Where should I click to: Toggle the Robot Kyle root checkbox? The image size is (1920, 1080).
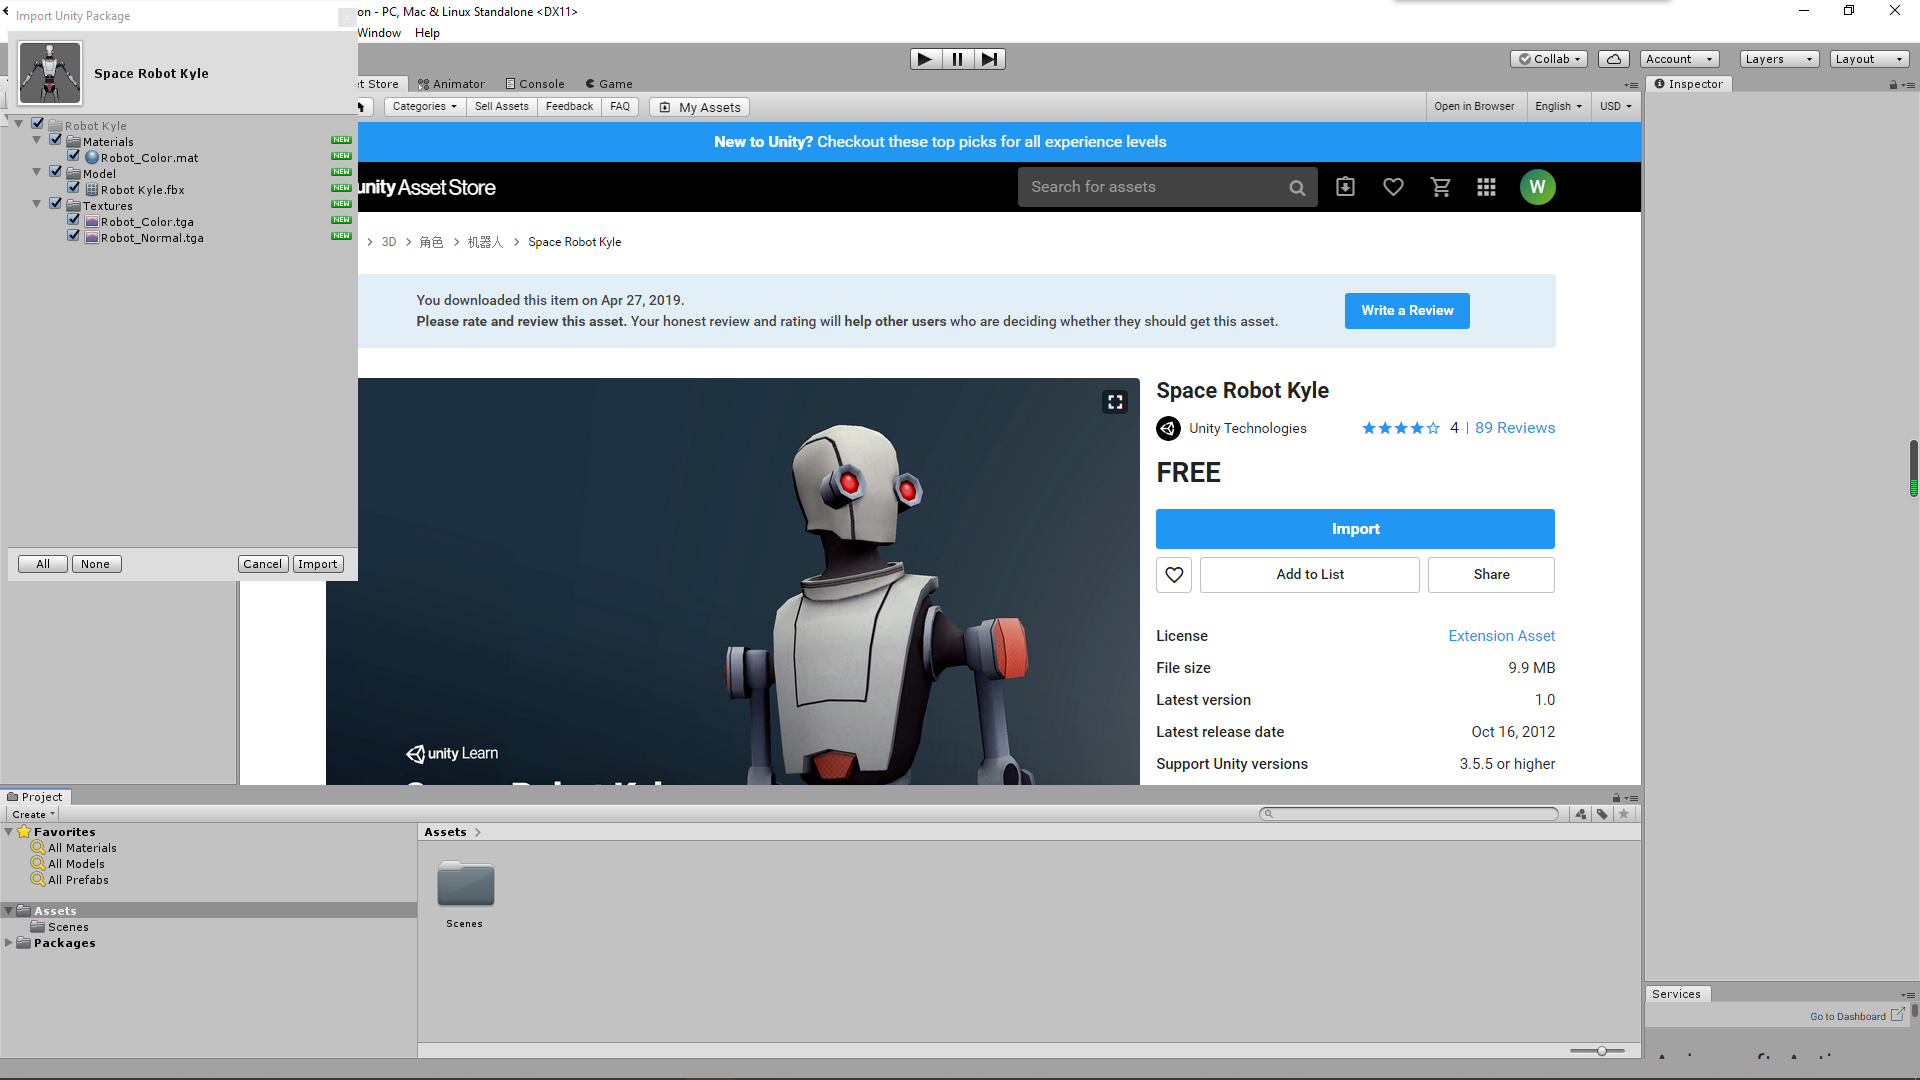(38, 124)
